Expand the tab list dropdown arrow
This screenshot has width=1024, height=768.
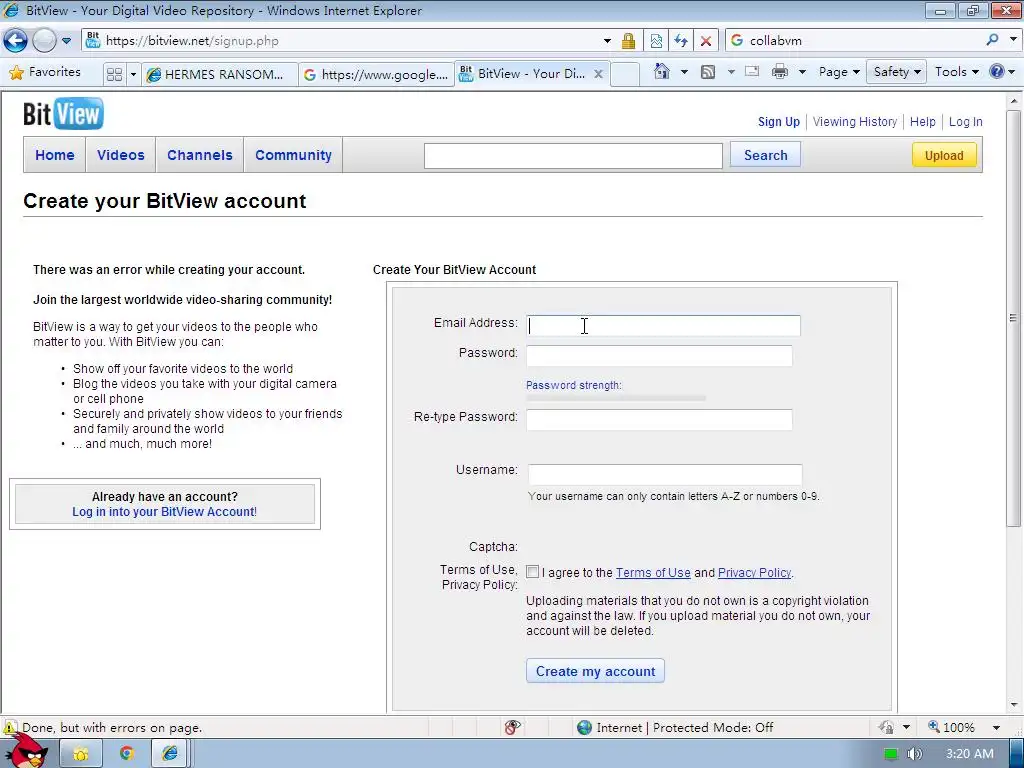133,74
